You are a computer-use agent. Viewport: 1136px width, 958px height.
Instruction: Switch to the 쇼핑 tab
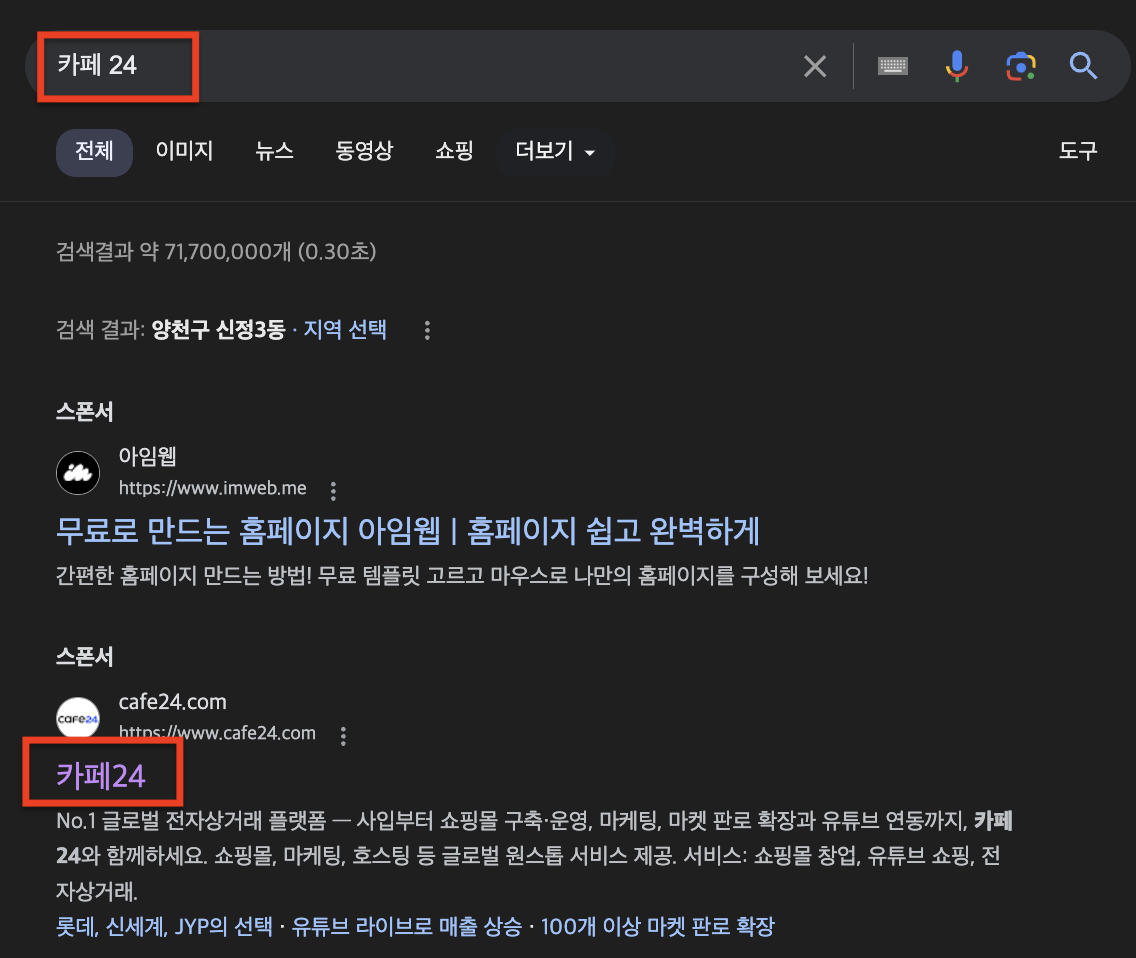tap(454, 151)
